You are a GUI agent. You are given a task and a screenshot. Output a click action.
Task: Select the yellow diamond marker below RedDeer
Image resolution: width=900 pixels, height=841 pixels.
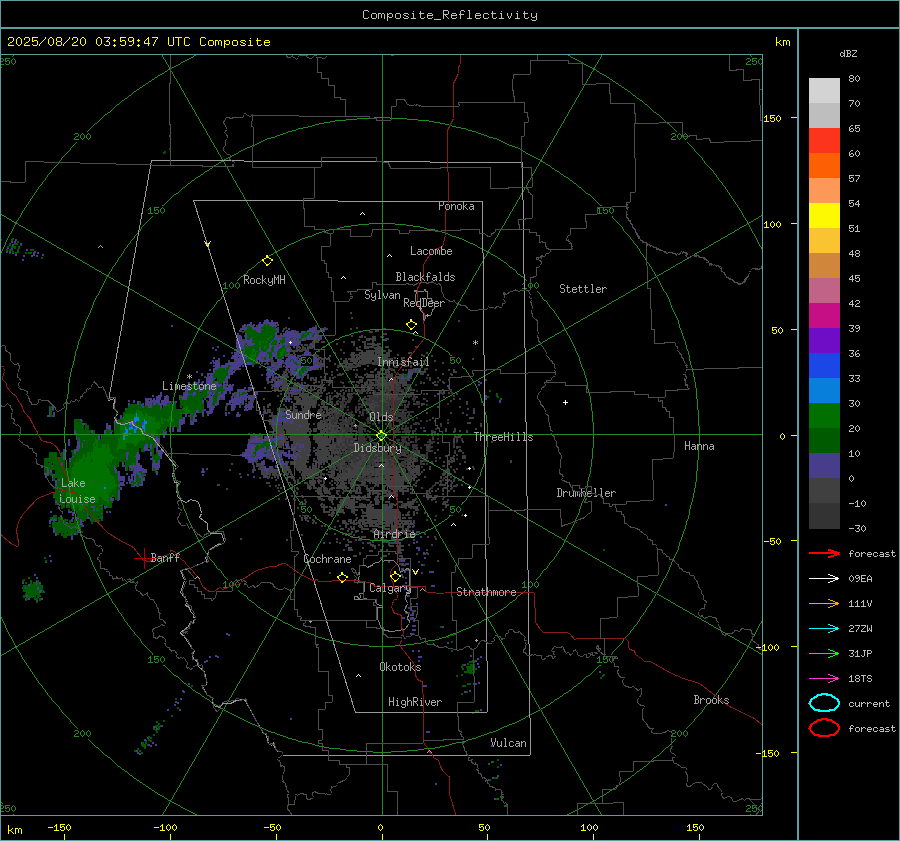(x=412, y=325)
